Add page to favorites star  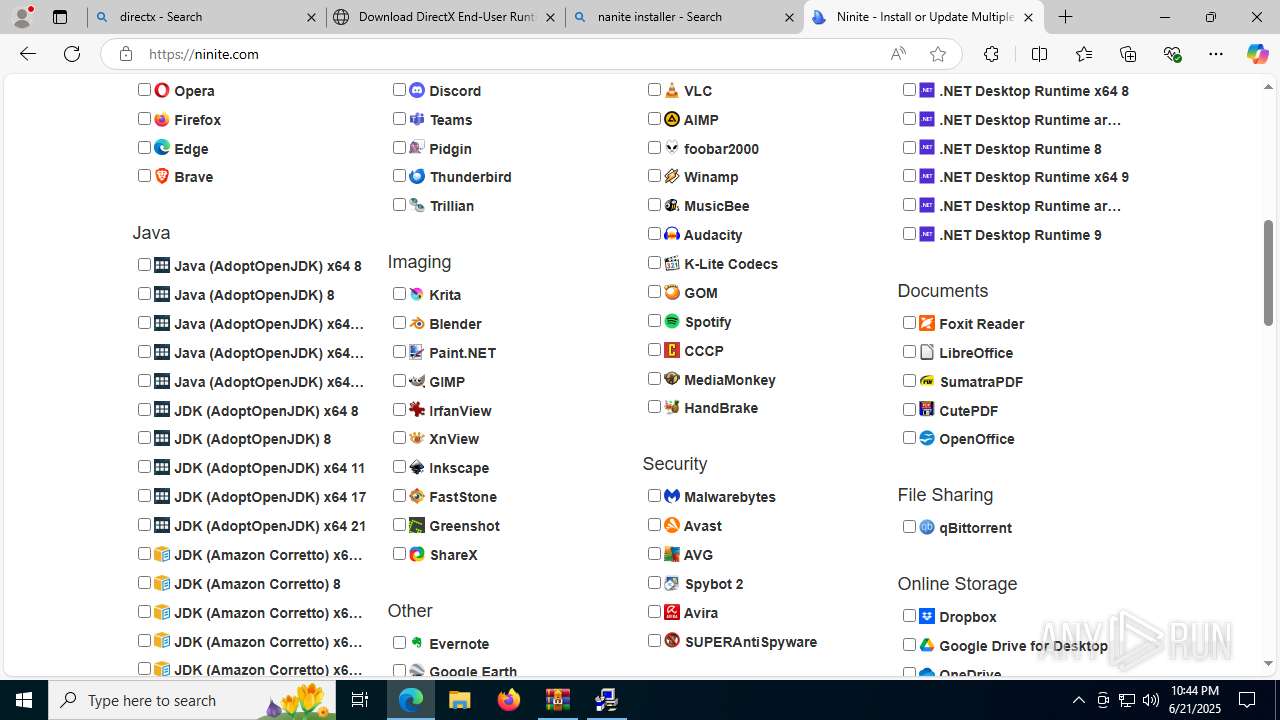point(937,54)
